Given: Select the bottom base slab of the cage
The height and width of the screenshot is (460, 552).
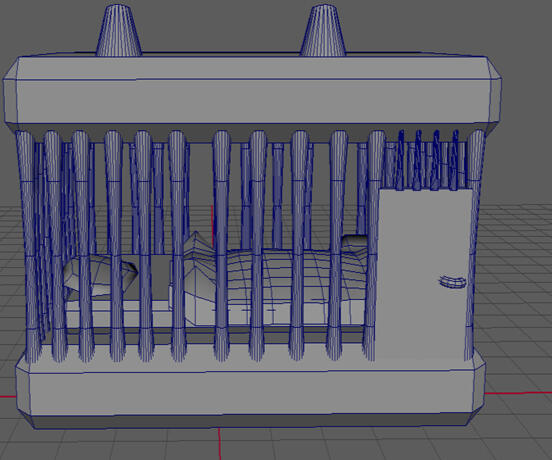Looking at the screenshot, I should click(251, 391).
